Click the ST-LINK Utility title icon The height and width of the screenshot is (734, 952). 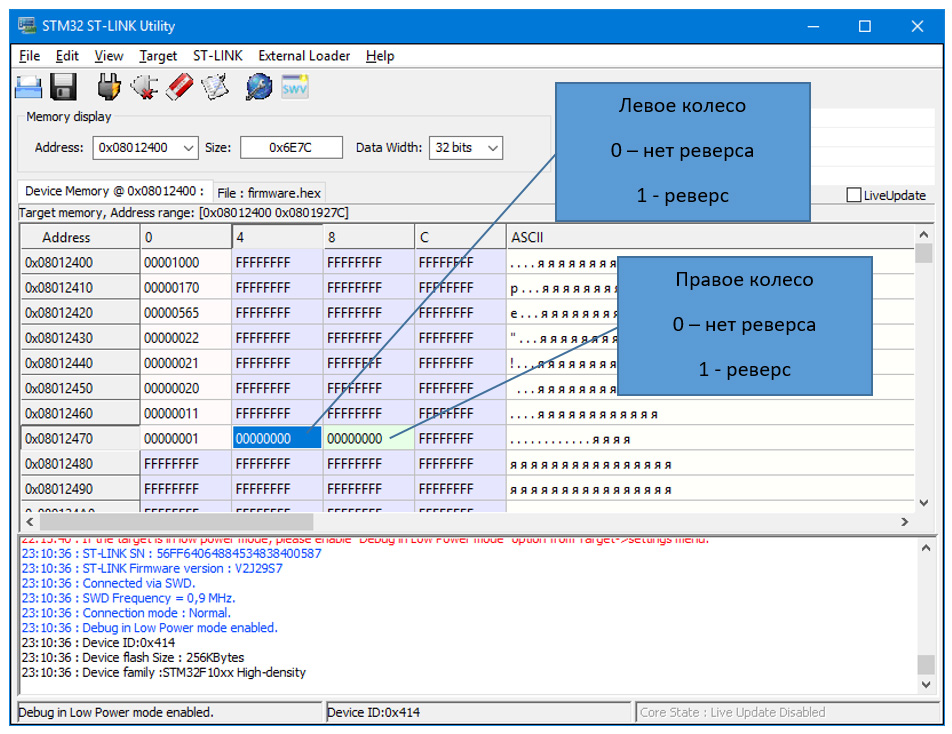tap(27, 25)
